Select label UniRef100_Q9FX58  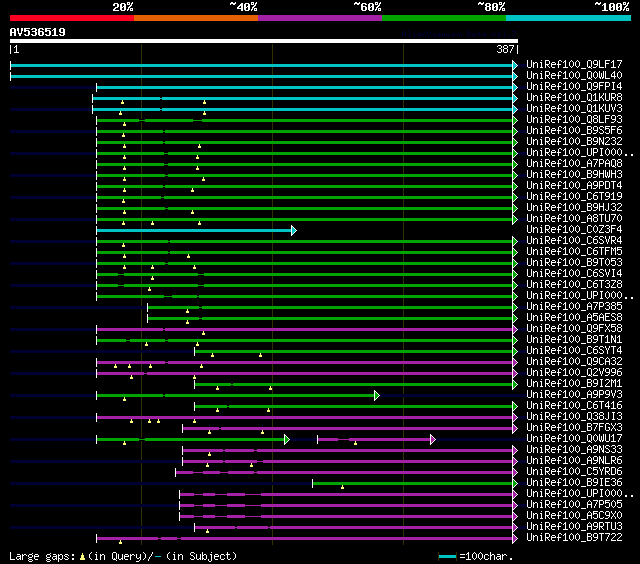tap(574, 329)
